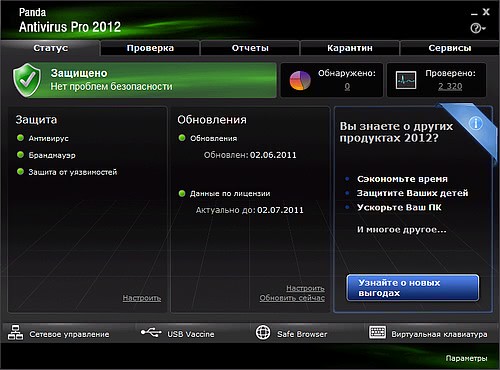500x370 pixels.
Task: Open the detection pie chart icon
Action: click(300, 80)
